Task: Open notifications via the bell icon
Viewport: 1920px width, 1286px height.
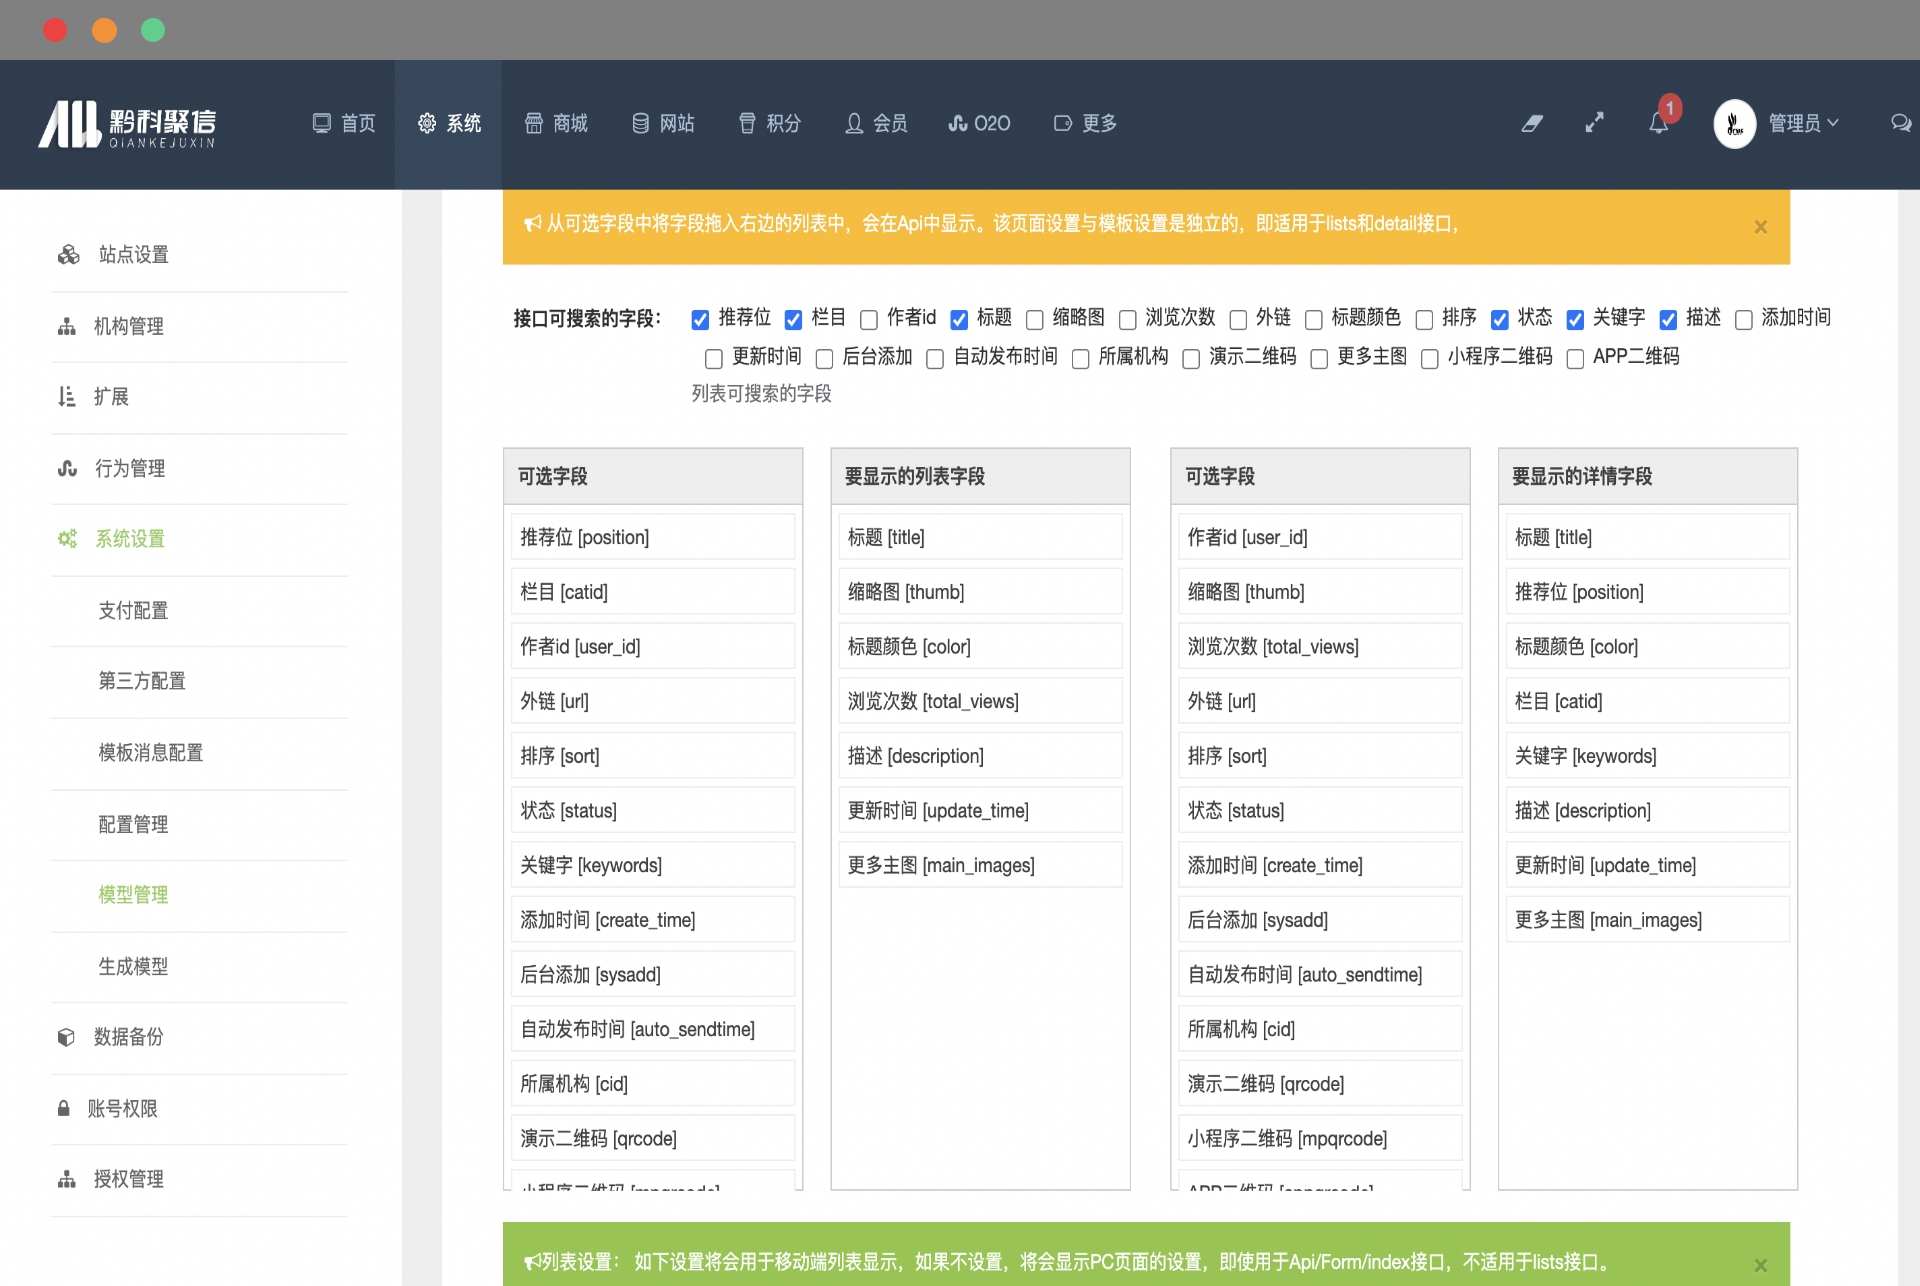Action: coord(1659,123)
